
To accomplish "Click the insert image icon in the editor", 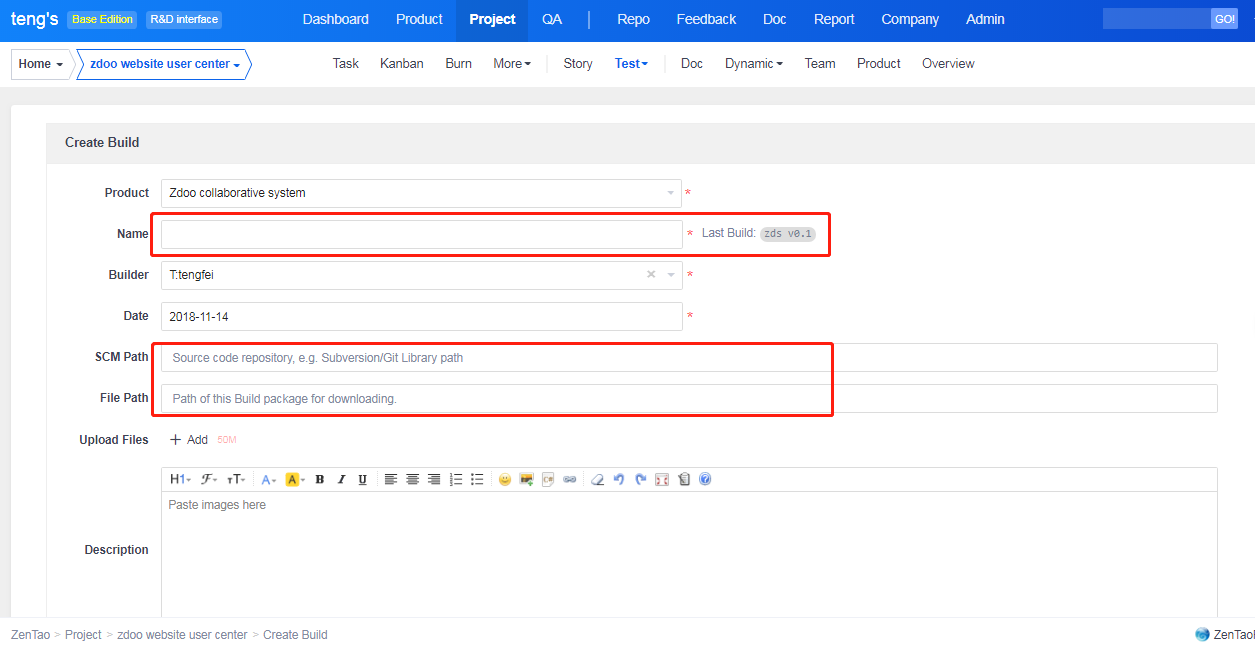I will (526, 480).
